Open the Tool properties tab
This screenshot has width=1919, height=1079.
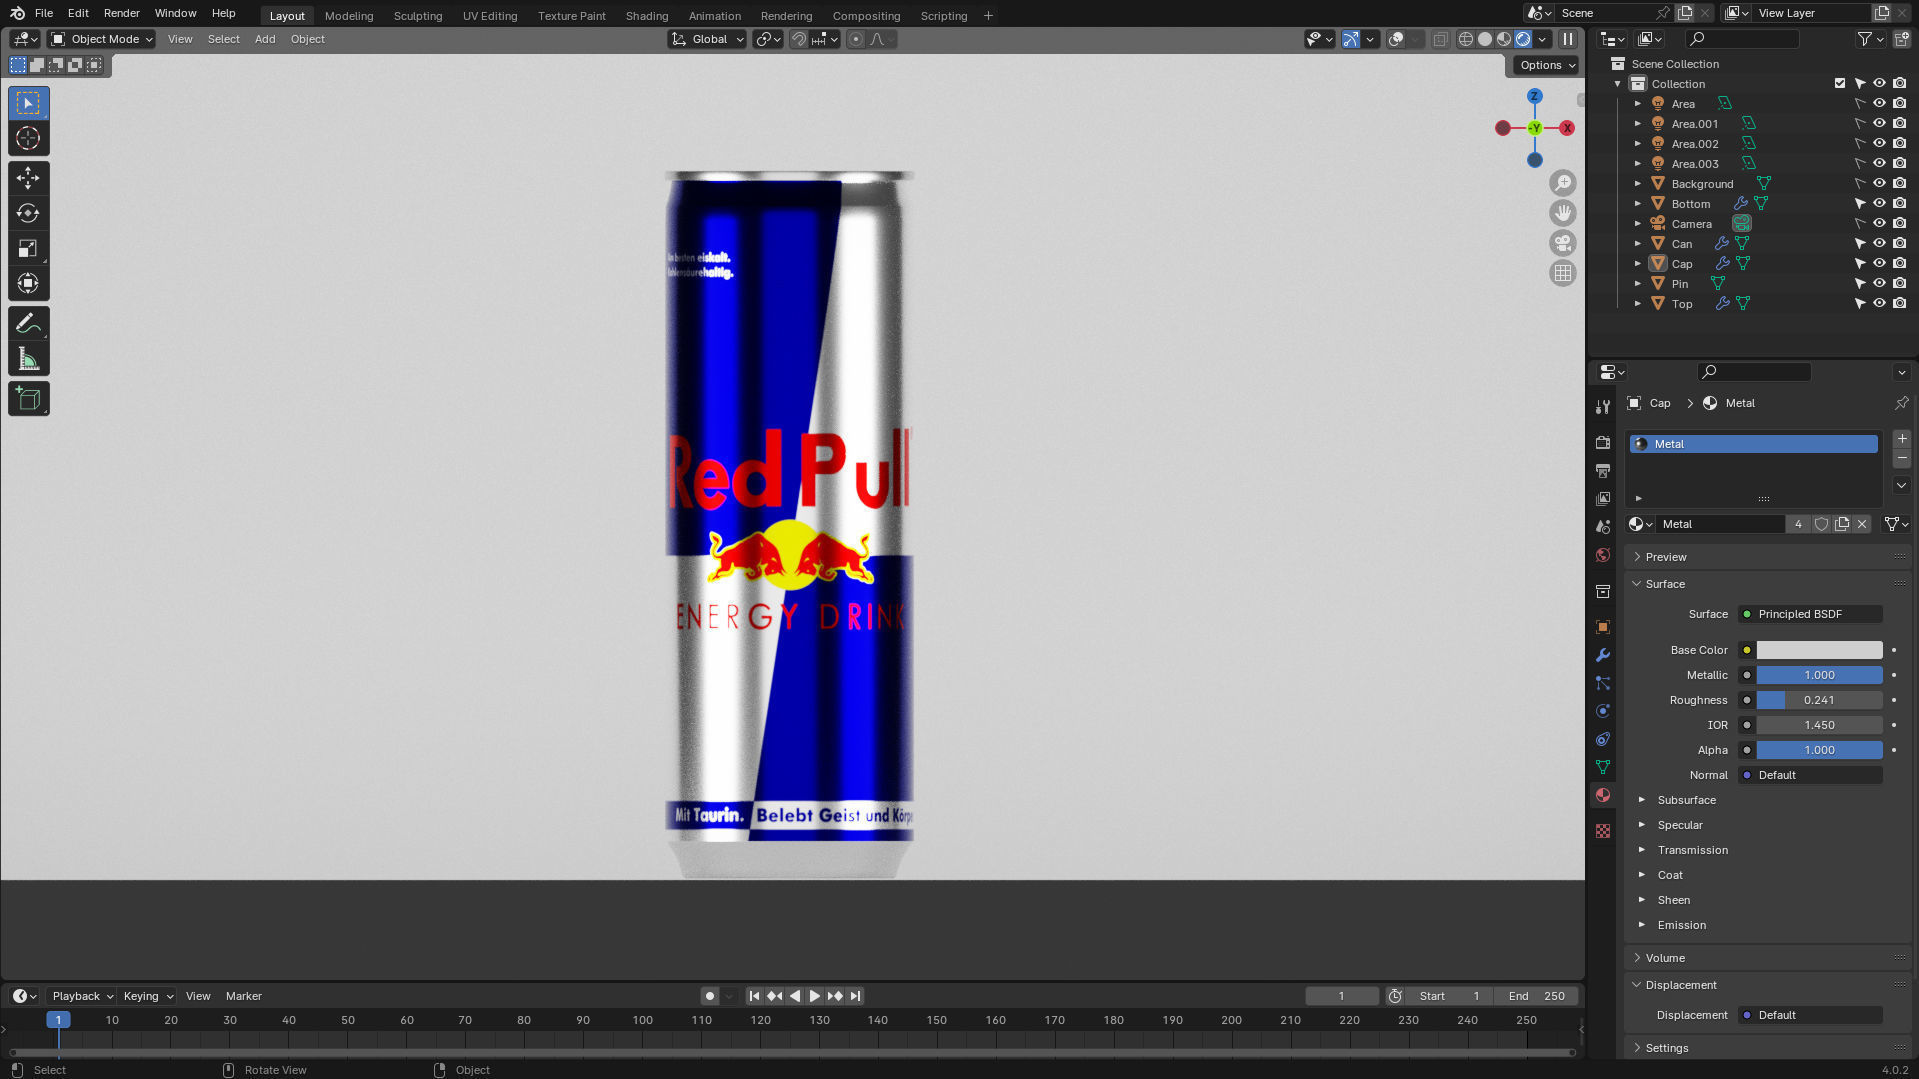click(x=1603, y=407)
